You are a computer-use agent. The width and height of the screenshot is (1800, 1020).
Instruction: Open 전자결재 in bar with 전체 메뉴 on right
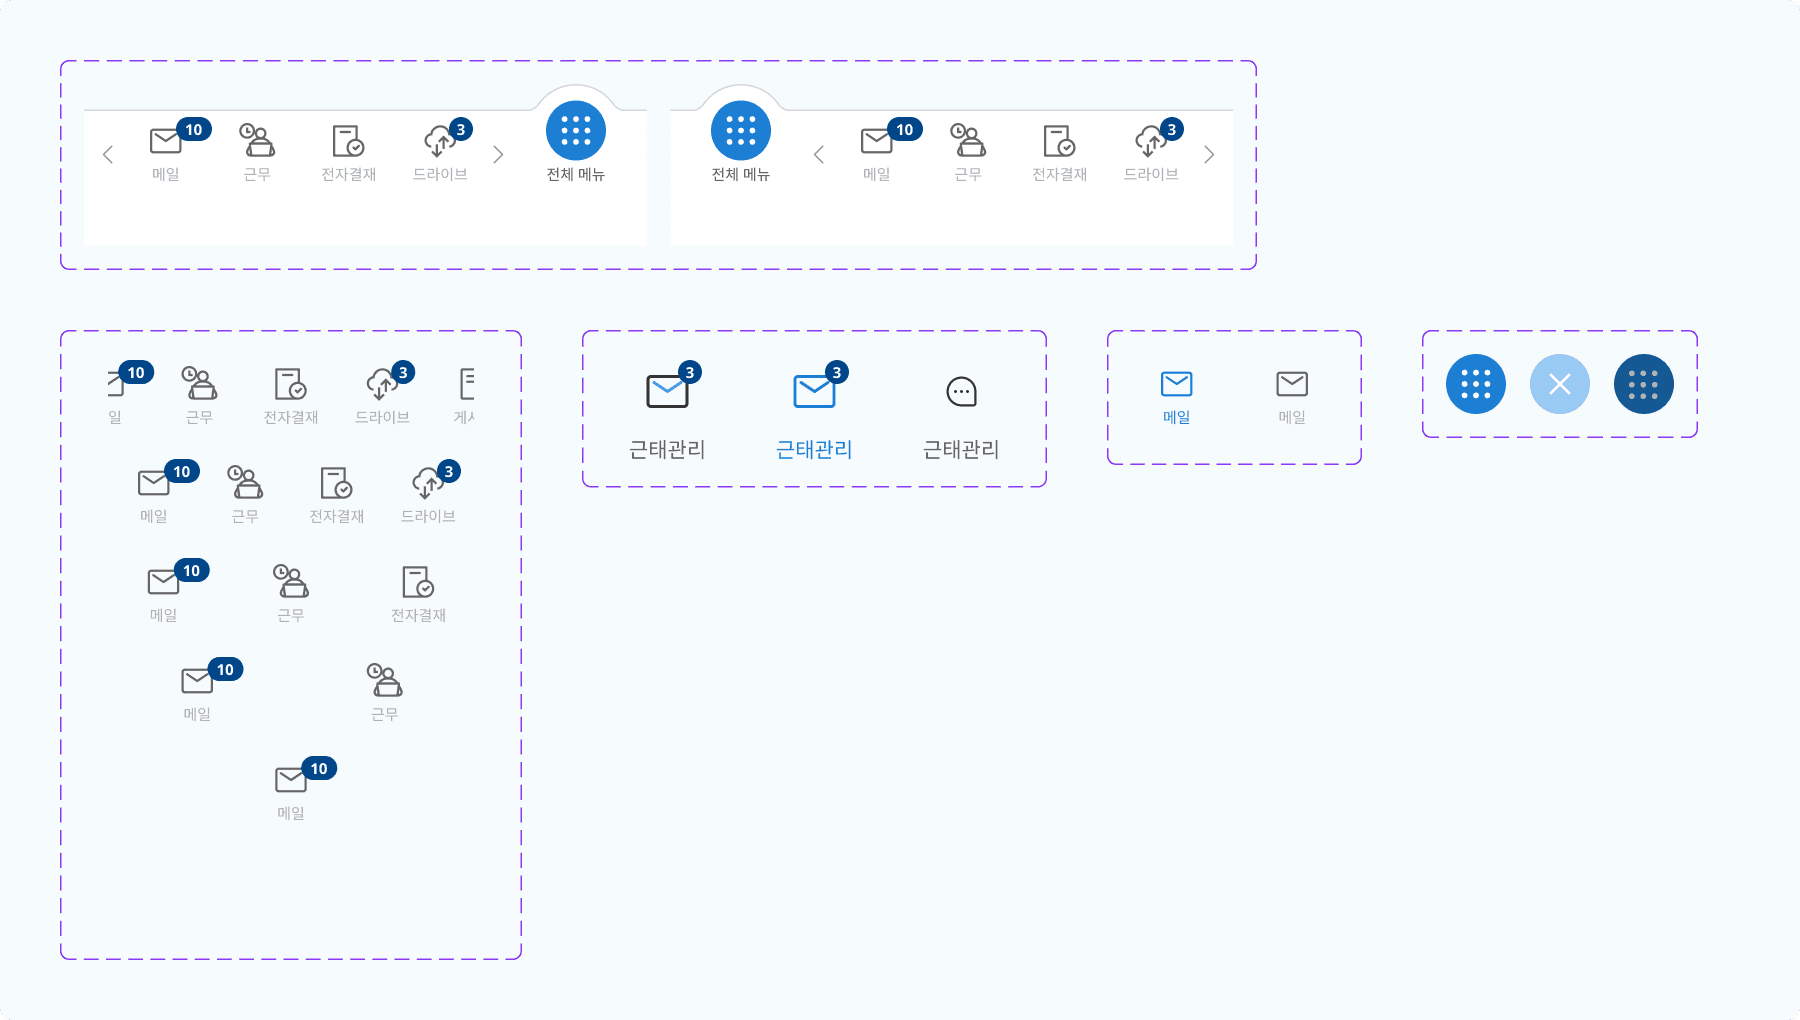[x=348, y=153]
